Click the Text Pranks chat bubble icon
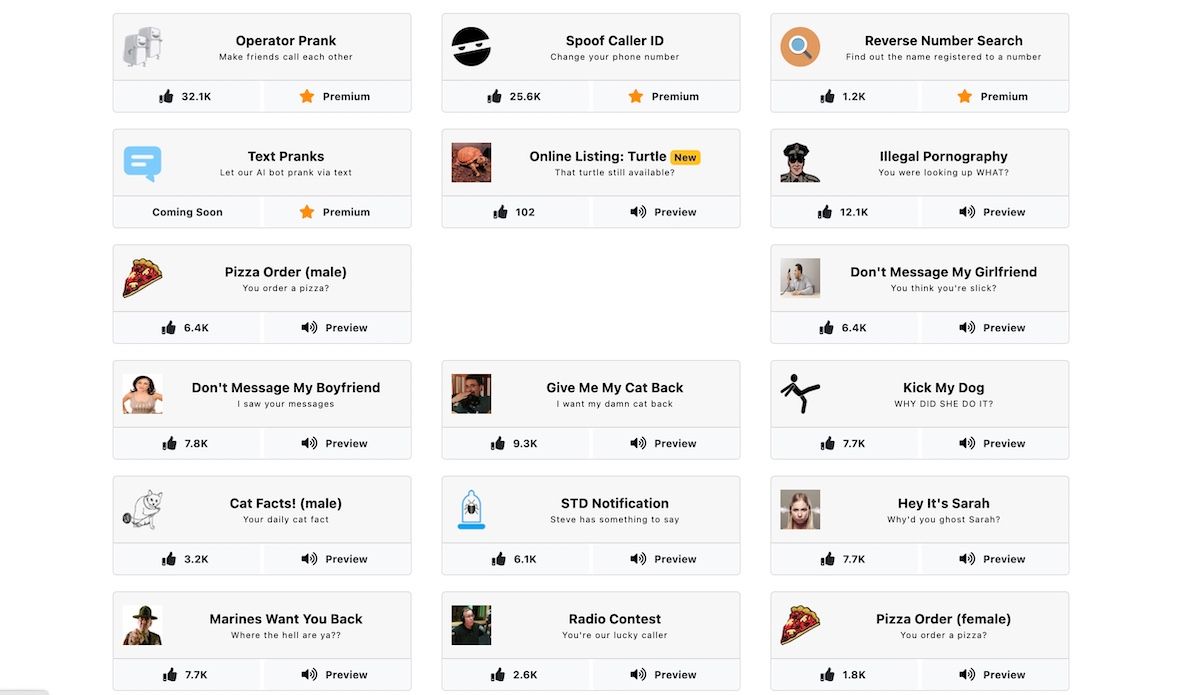 tap(142, 163)
